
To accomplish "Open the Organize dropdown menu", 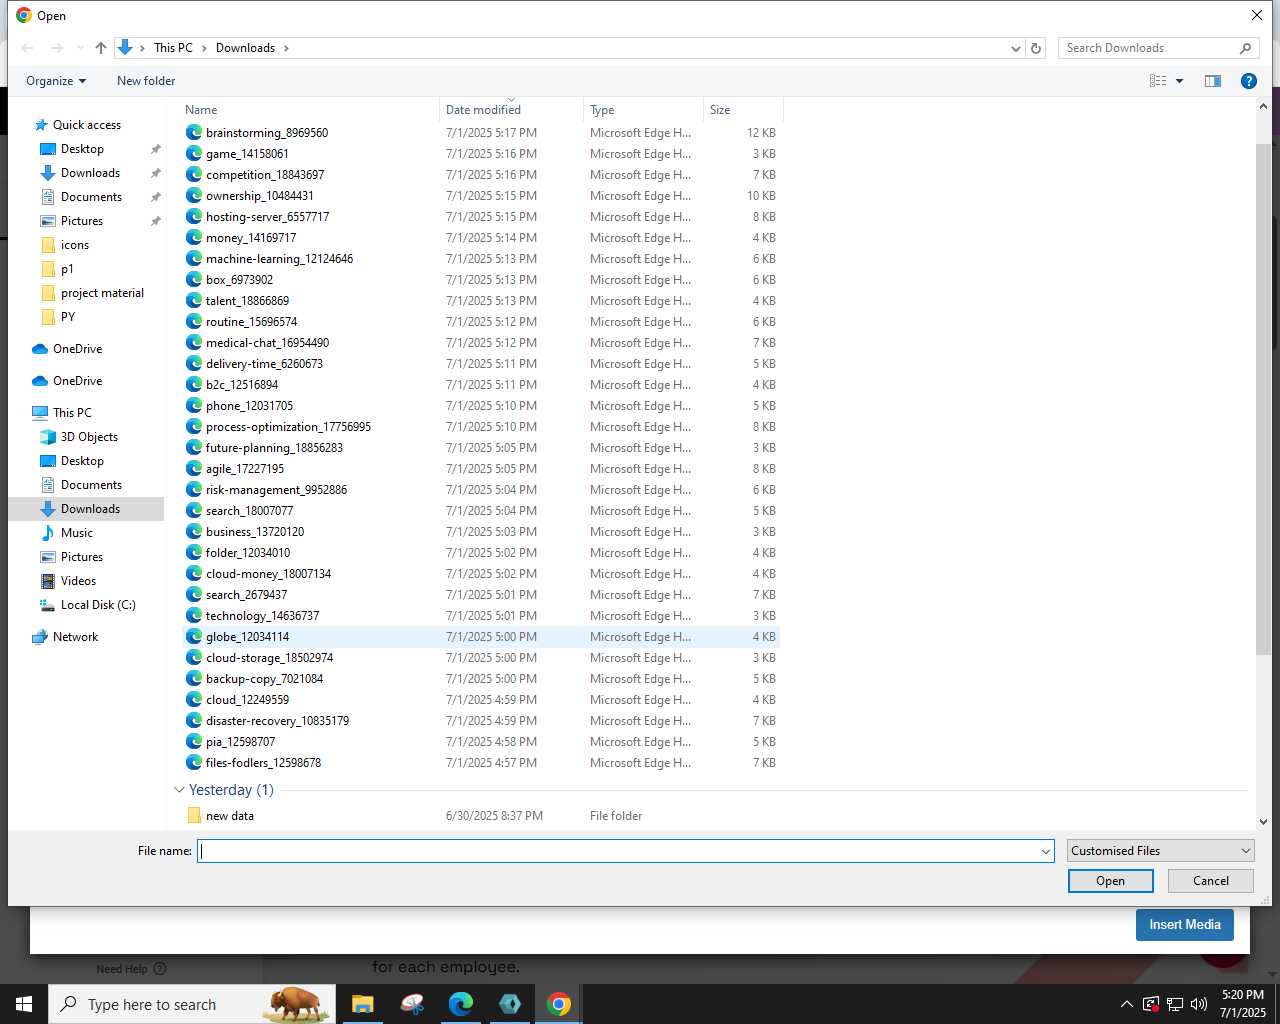I will pos(56,81).
